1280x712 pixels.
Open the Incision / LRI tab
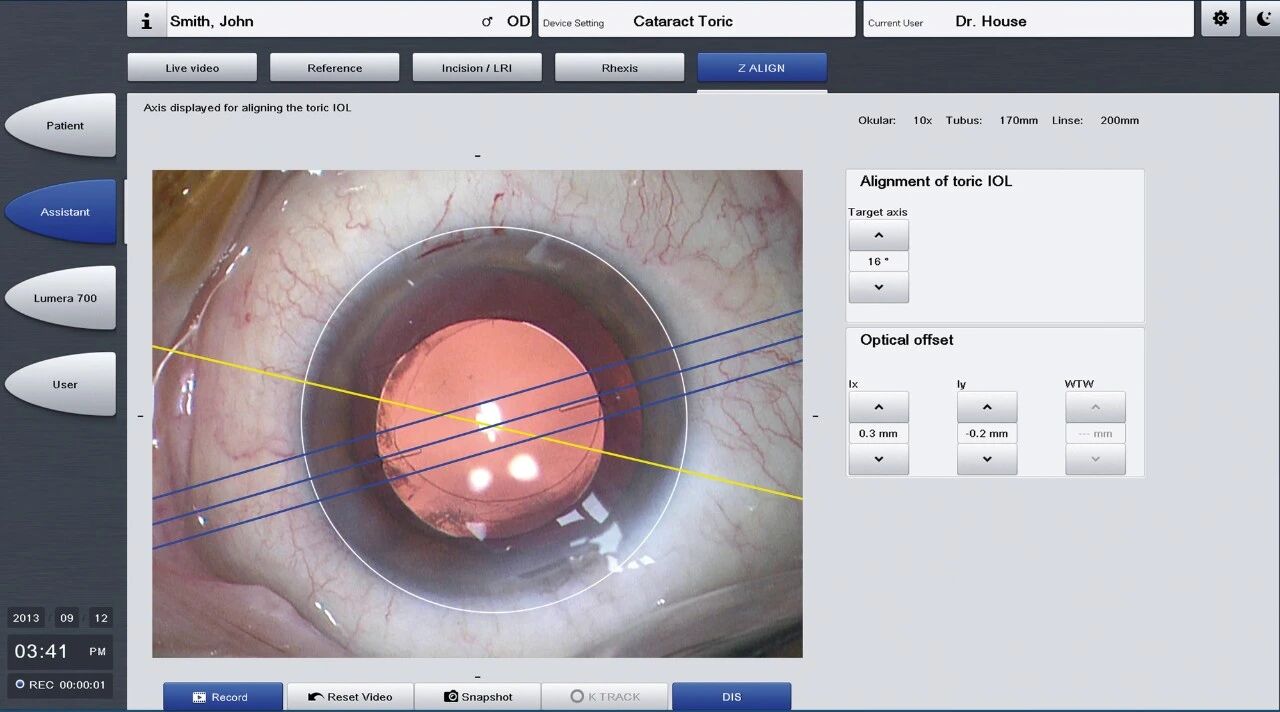pos(477,68)
